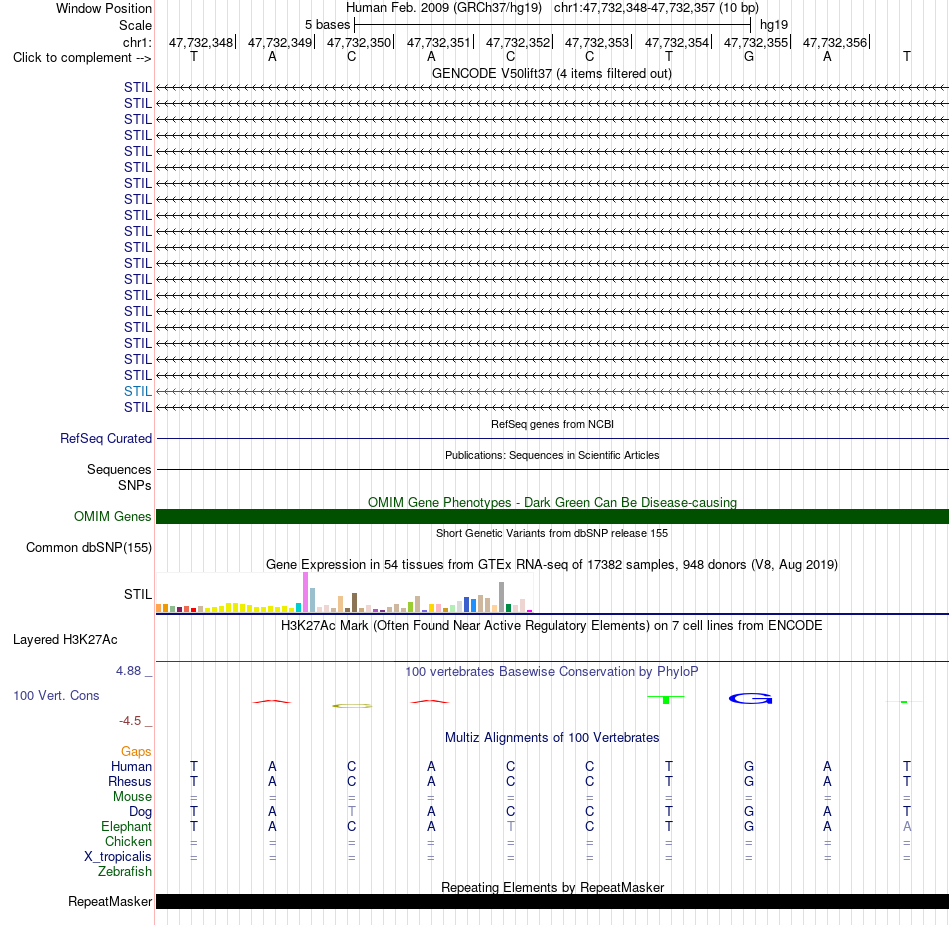The width and height of the screenshot is (950, 925).
Task: Click the yellow C PhyloP logo
Action: click(x=352, y=706)
